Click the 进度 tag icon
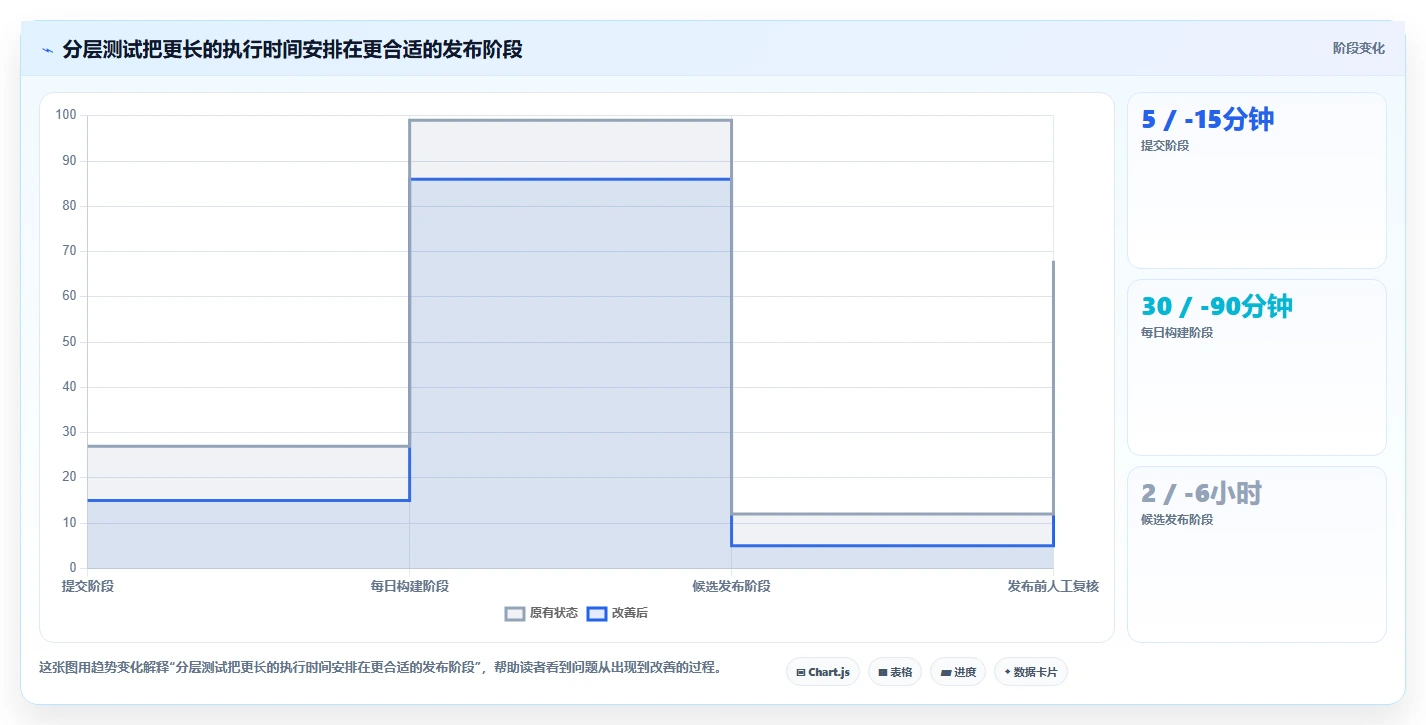1426x725 pixels. tap(946, 673)
